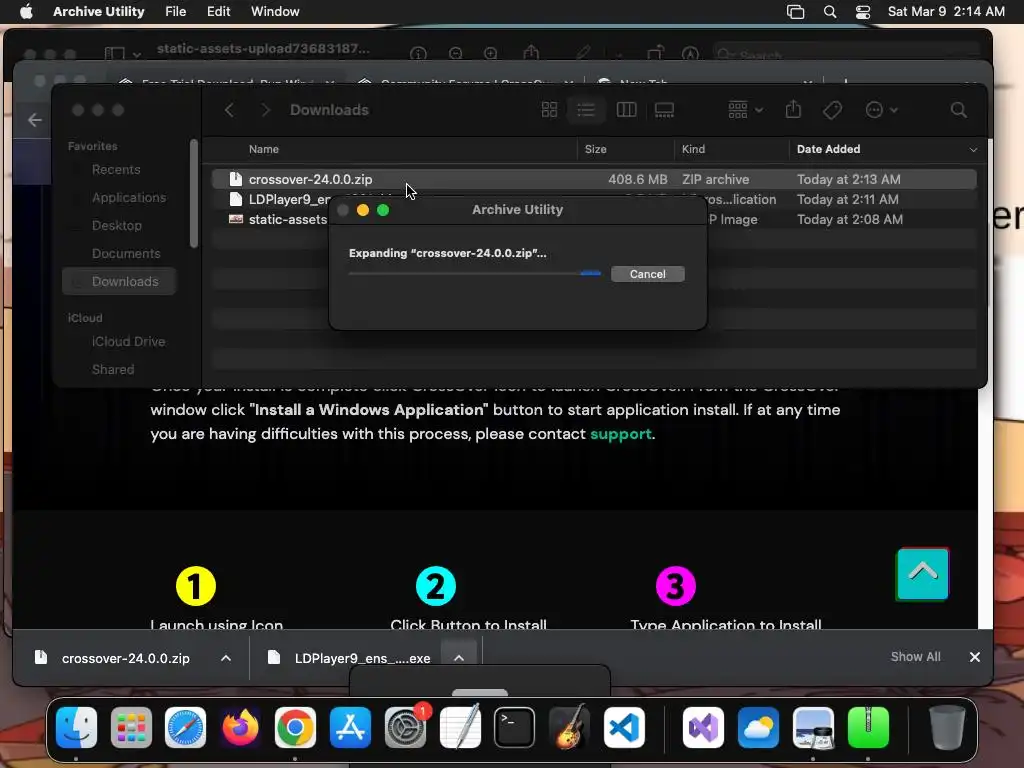
Task: Open the File menu
Action: coord(175,11)
